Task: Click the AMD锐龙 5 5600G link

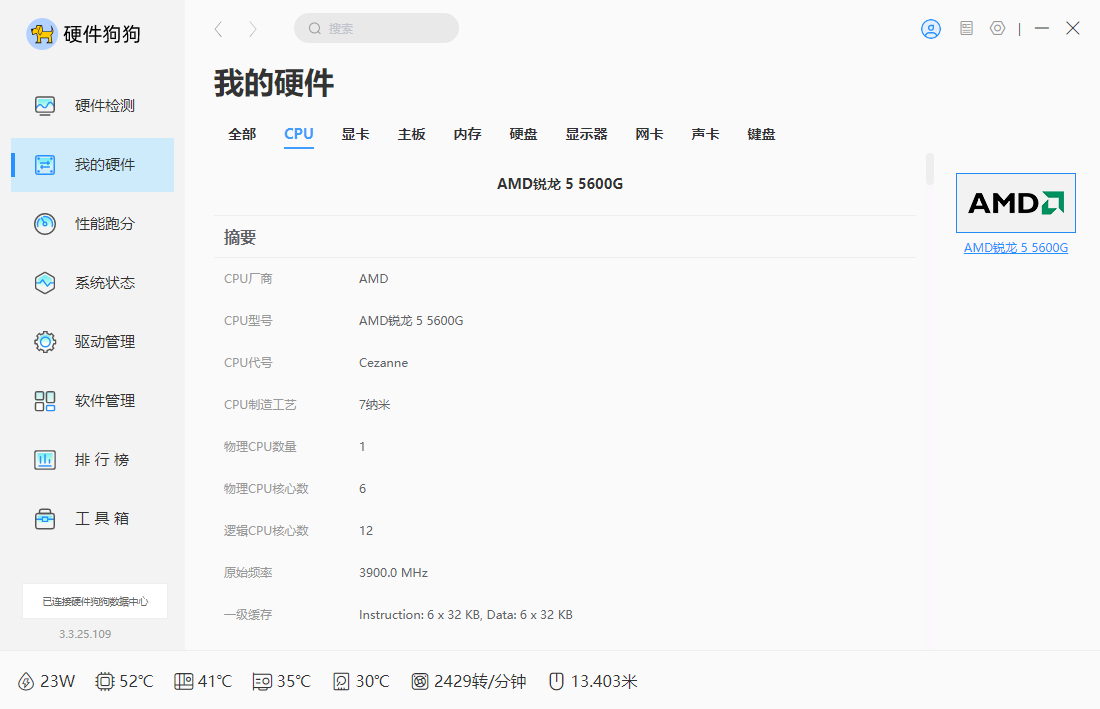Action: [x=1016, y=248]
